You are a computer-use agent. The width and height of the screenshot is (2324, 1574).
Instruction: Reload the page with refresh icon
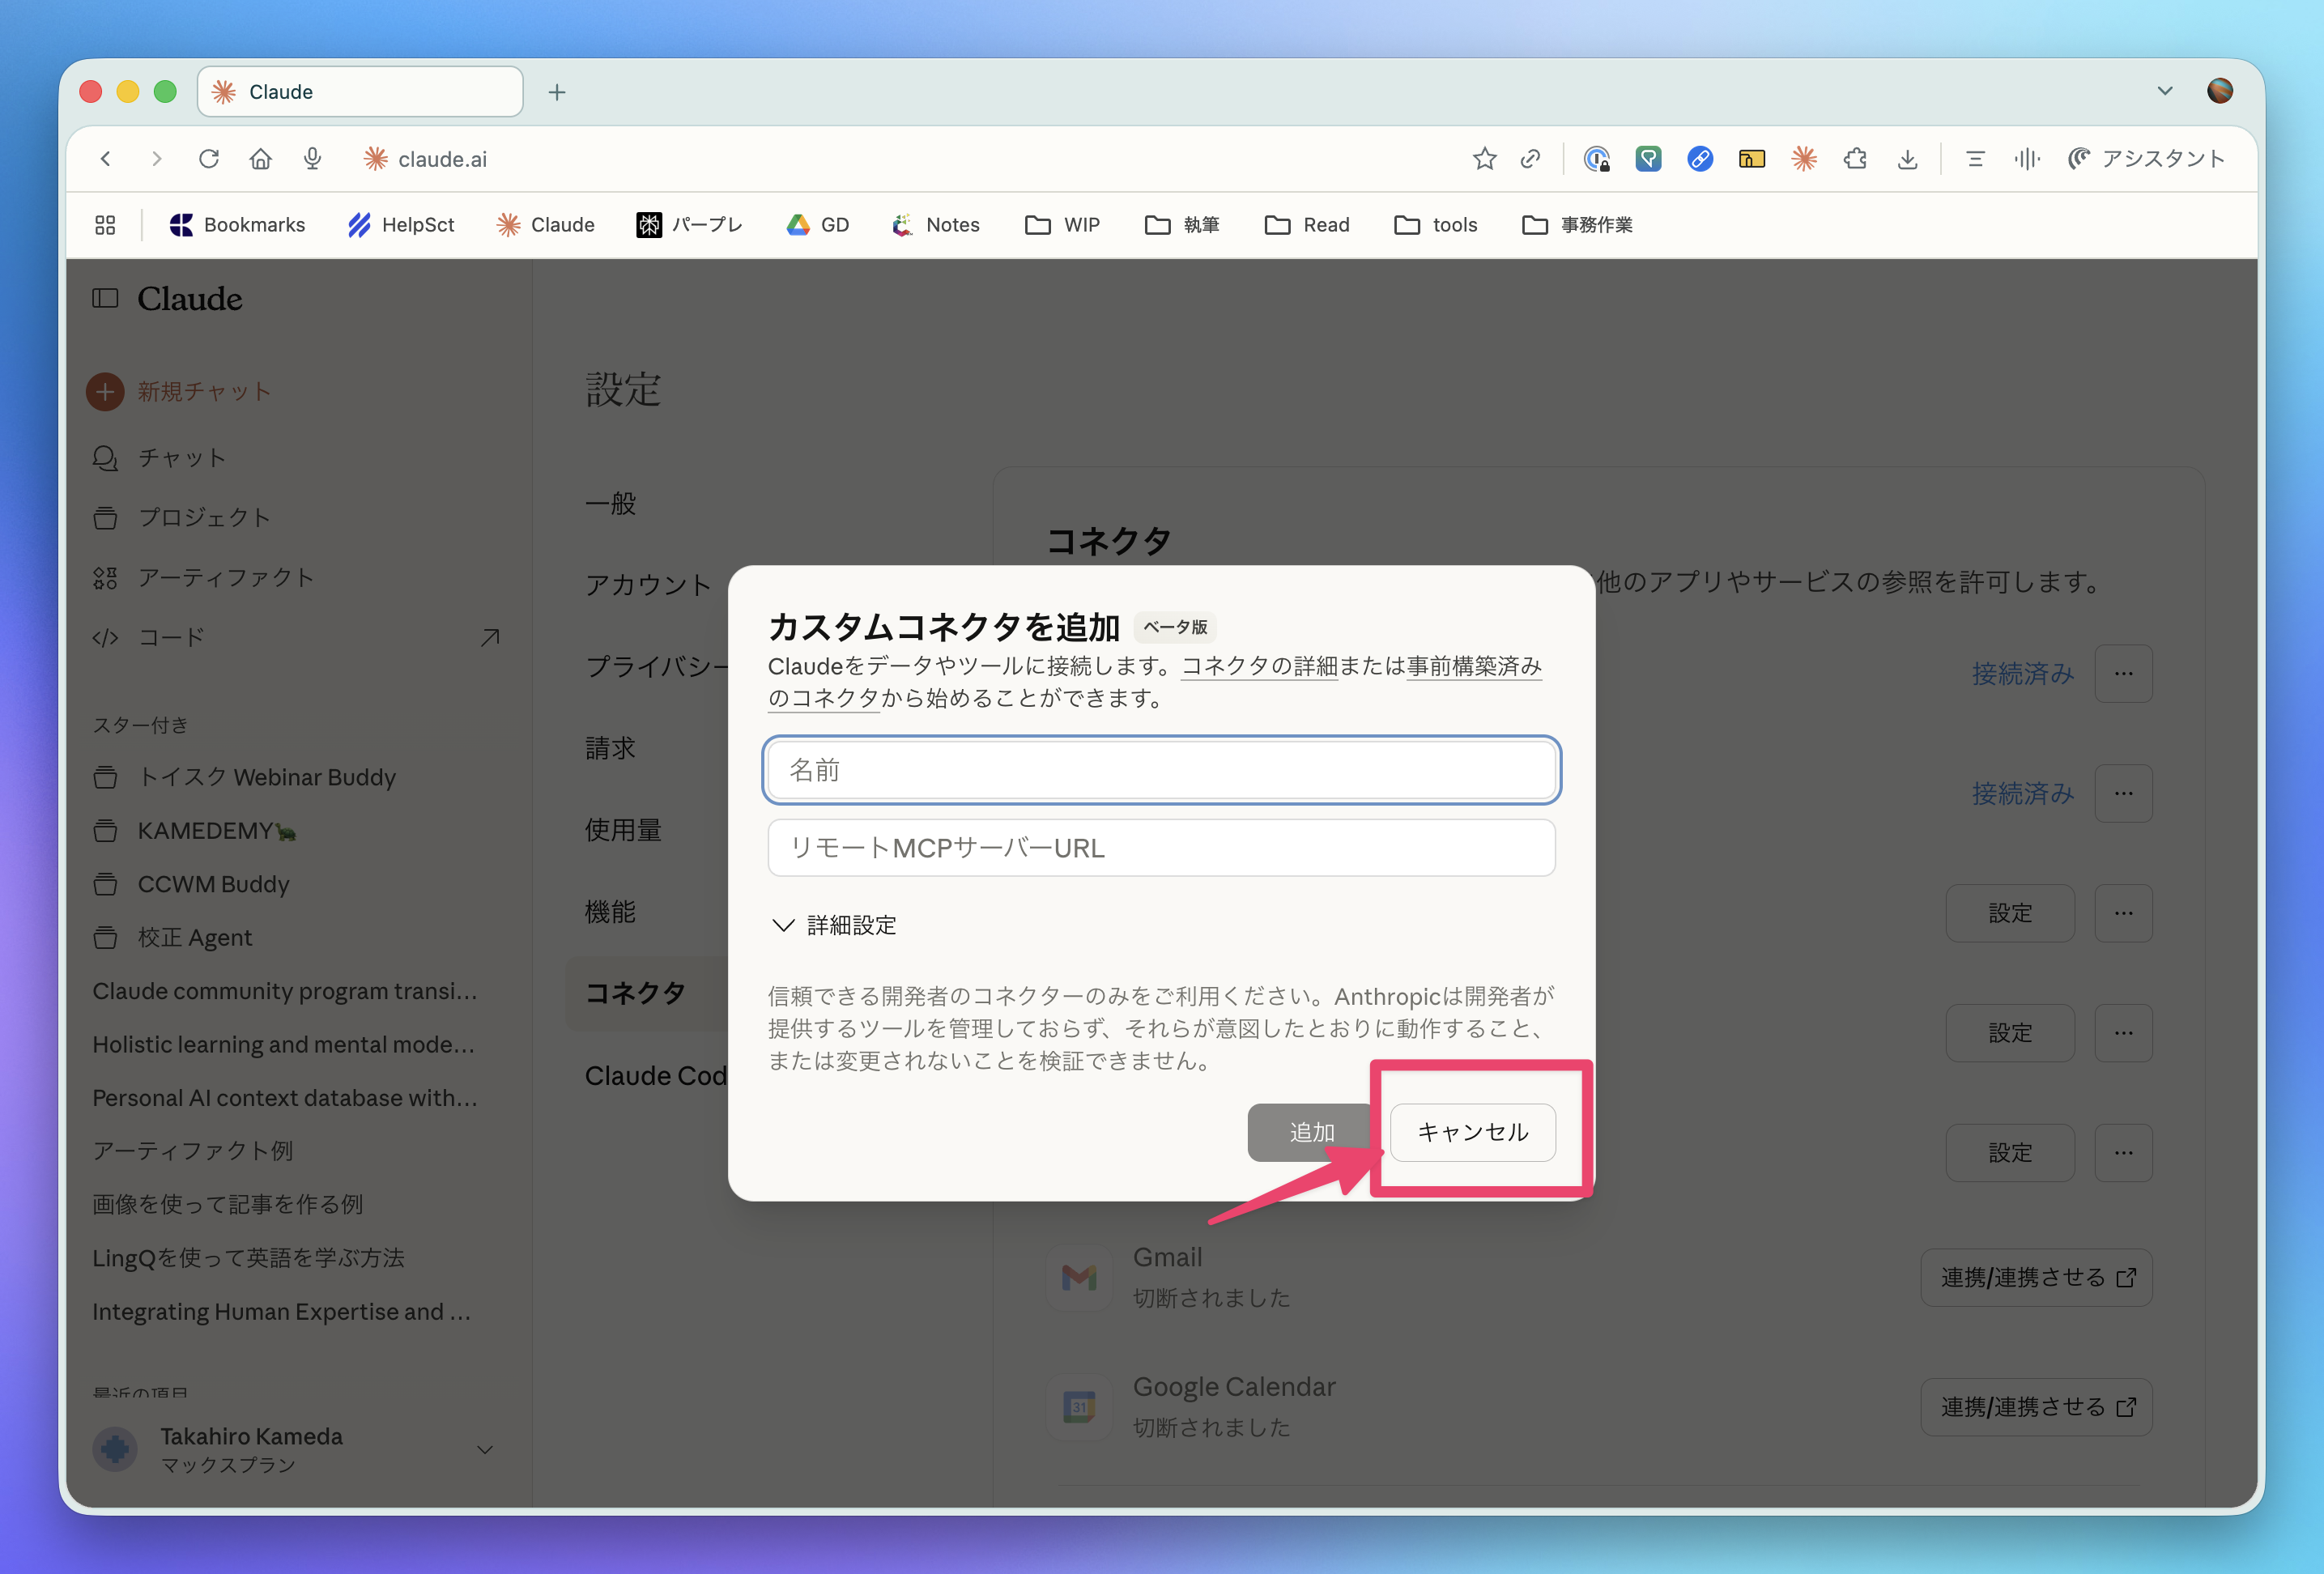[208, 159]
